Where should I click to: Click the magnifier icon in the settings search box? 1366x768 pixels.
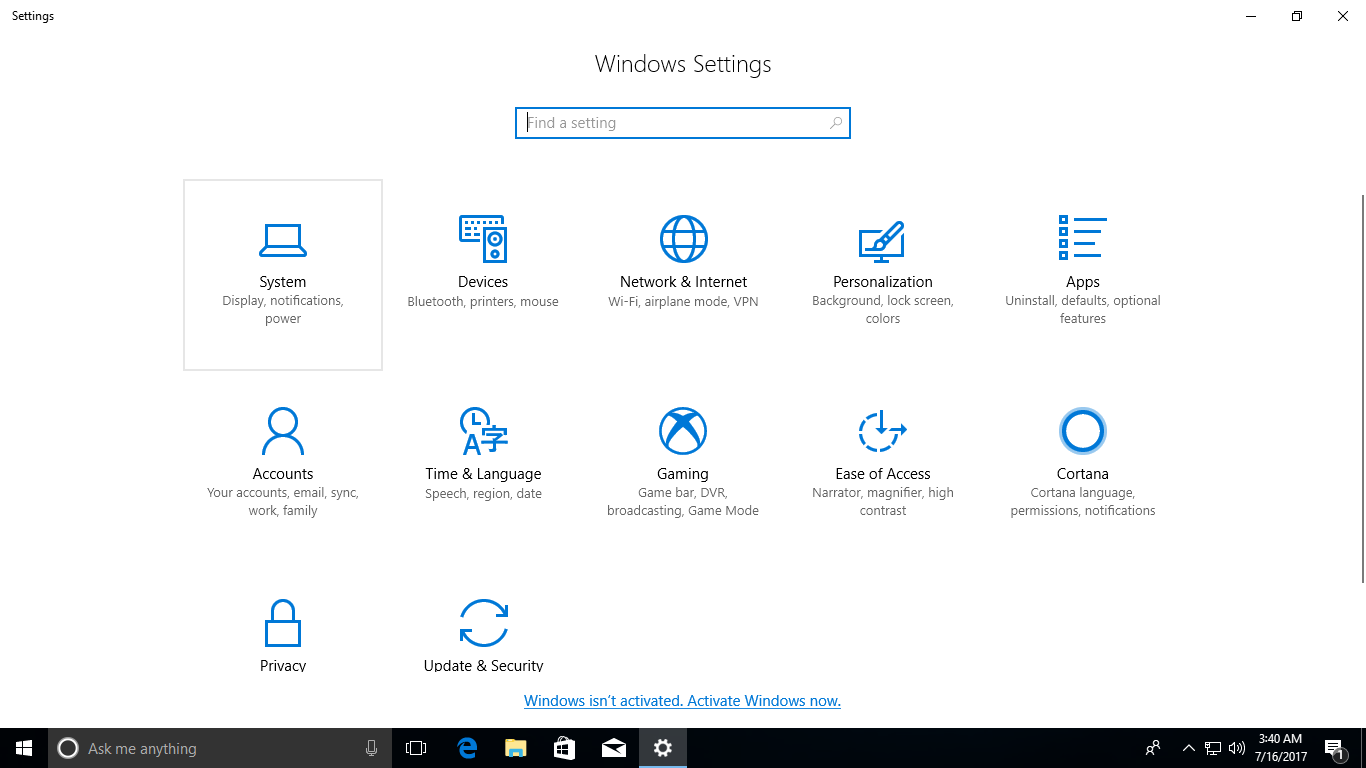tap(836, 123)
